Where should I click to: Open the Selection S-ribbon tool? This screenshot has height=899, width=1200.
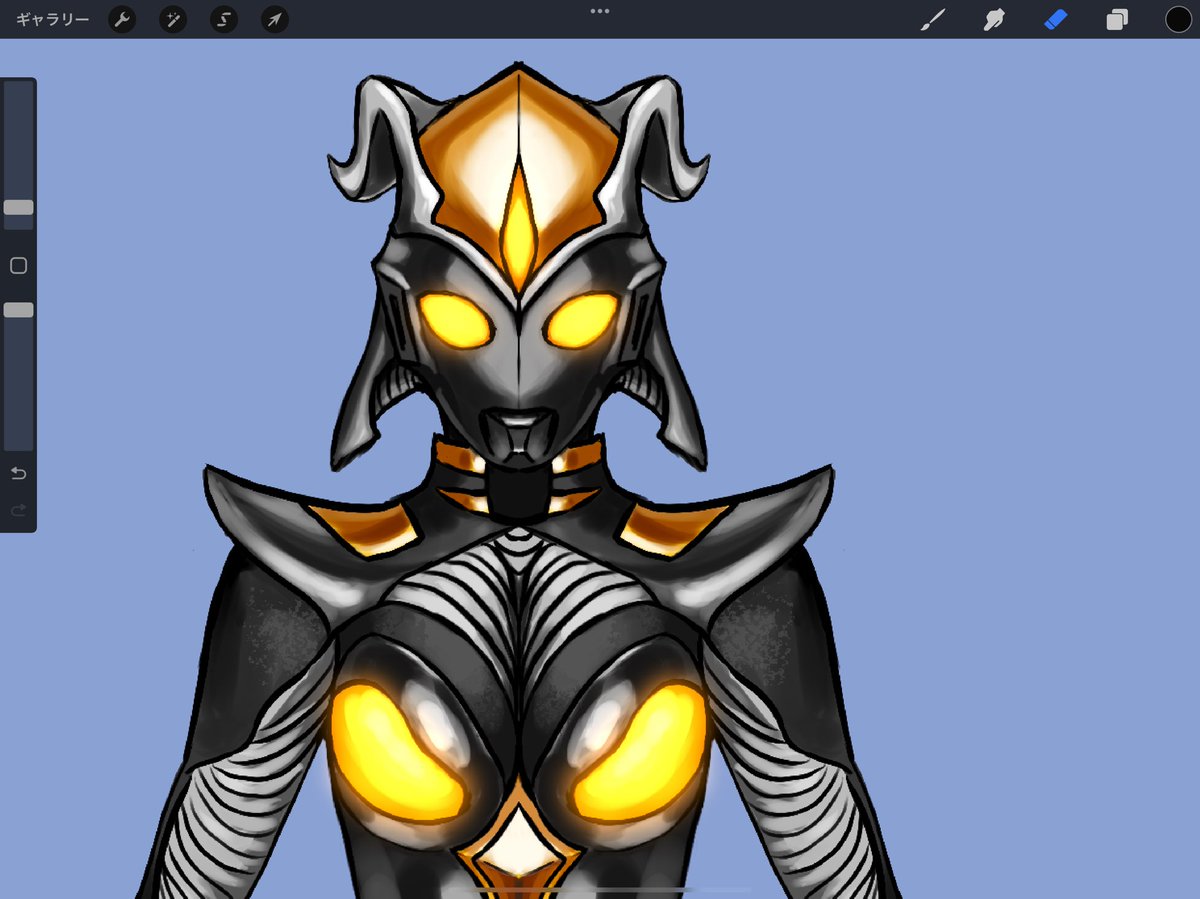224,19
